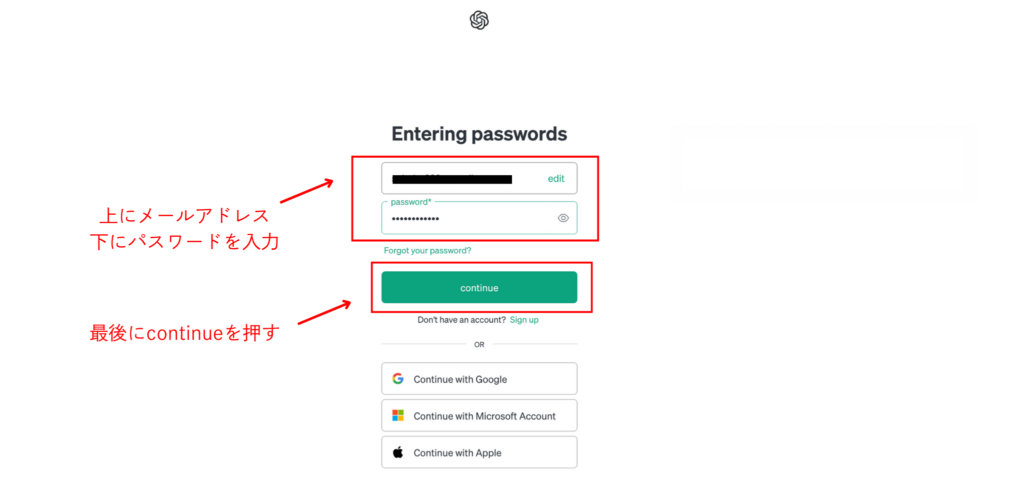Image resolution: width=1024 pixels, height=481 pixels.
Task: Open the Sign up link
Action: [524, 320]
